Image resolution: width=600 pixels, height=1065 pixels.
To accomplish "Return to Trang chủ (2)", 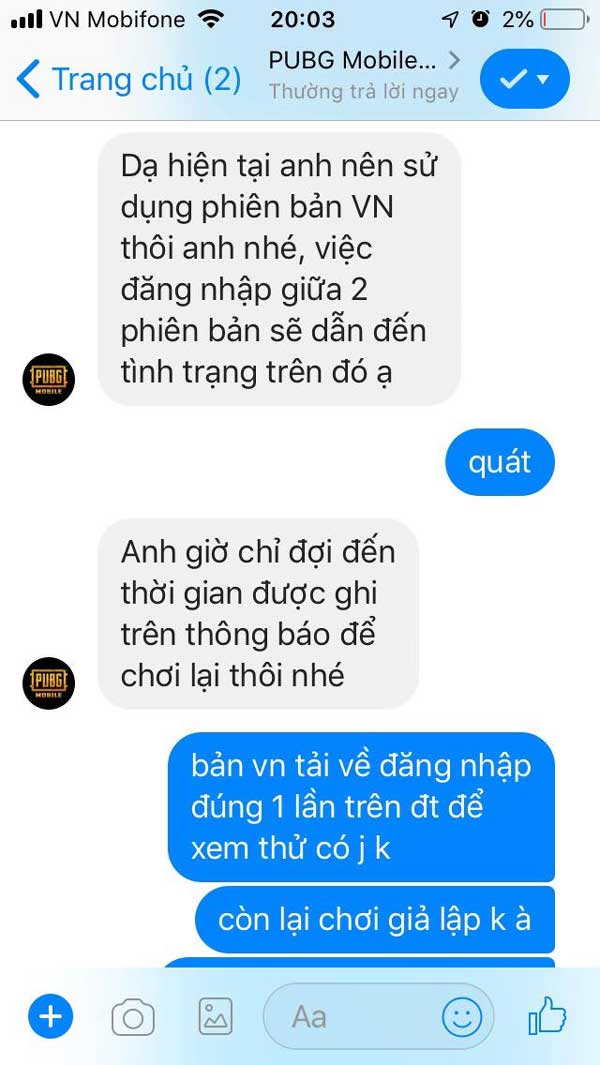I will (128, 79).
